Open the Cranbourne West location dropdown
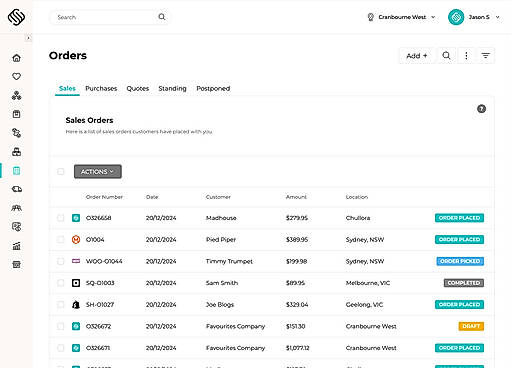This screenshot has height=368, width=511. point(402,17)
